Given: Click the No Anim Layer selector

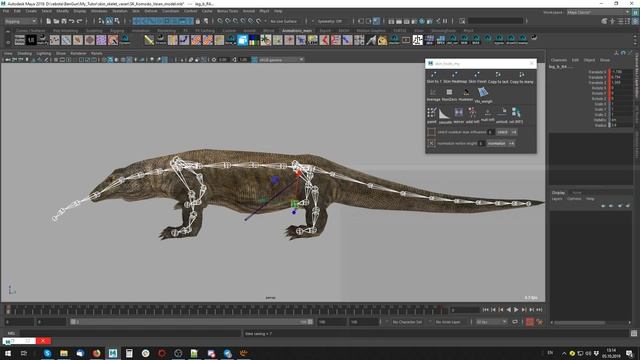Looking at the screenshot, I should [x=448, y=322].
